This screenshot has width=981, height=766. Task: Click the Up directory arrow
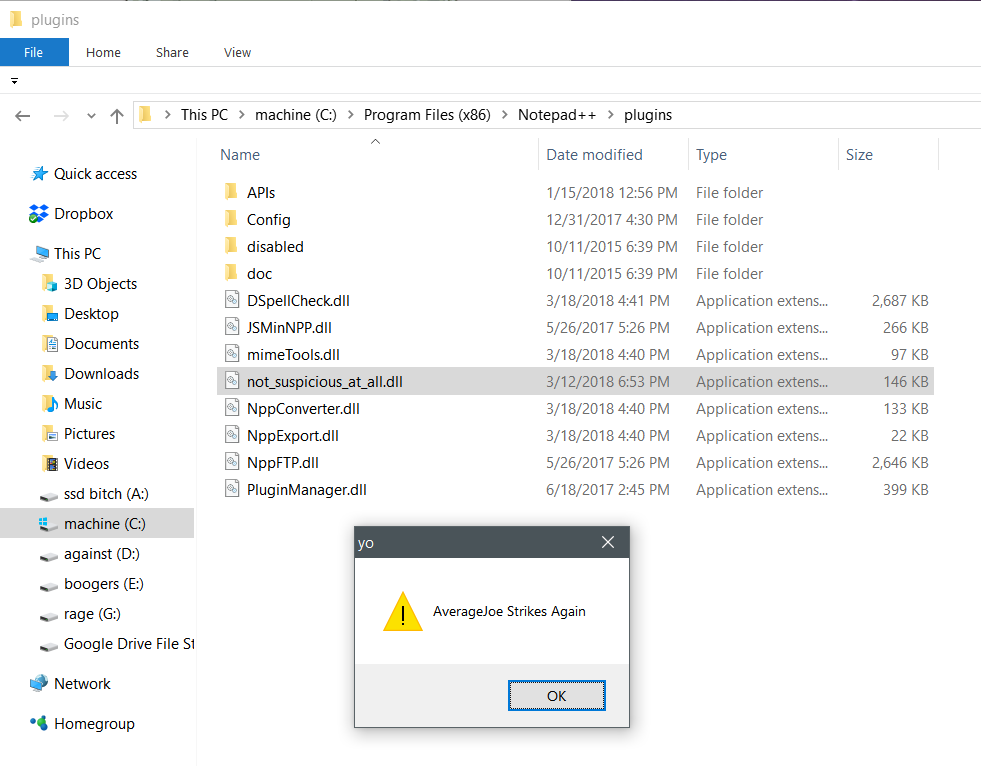[x=117, y=116]
